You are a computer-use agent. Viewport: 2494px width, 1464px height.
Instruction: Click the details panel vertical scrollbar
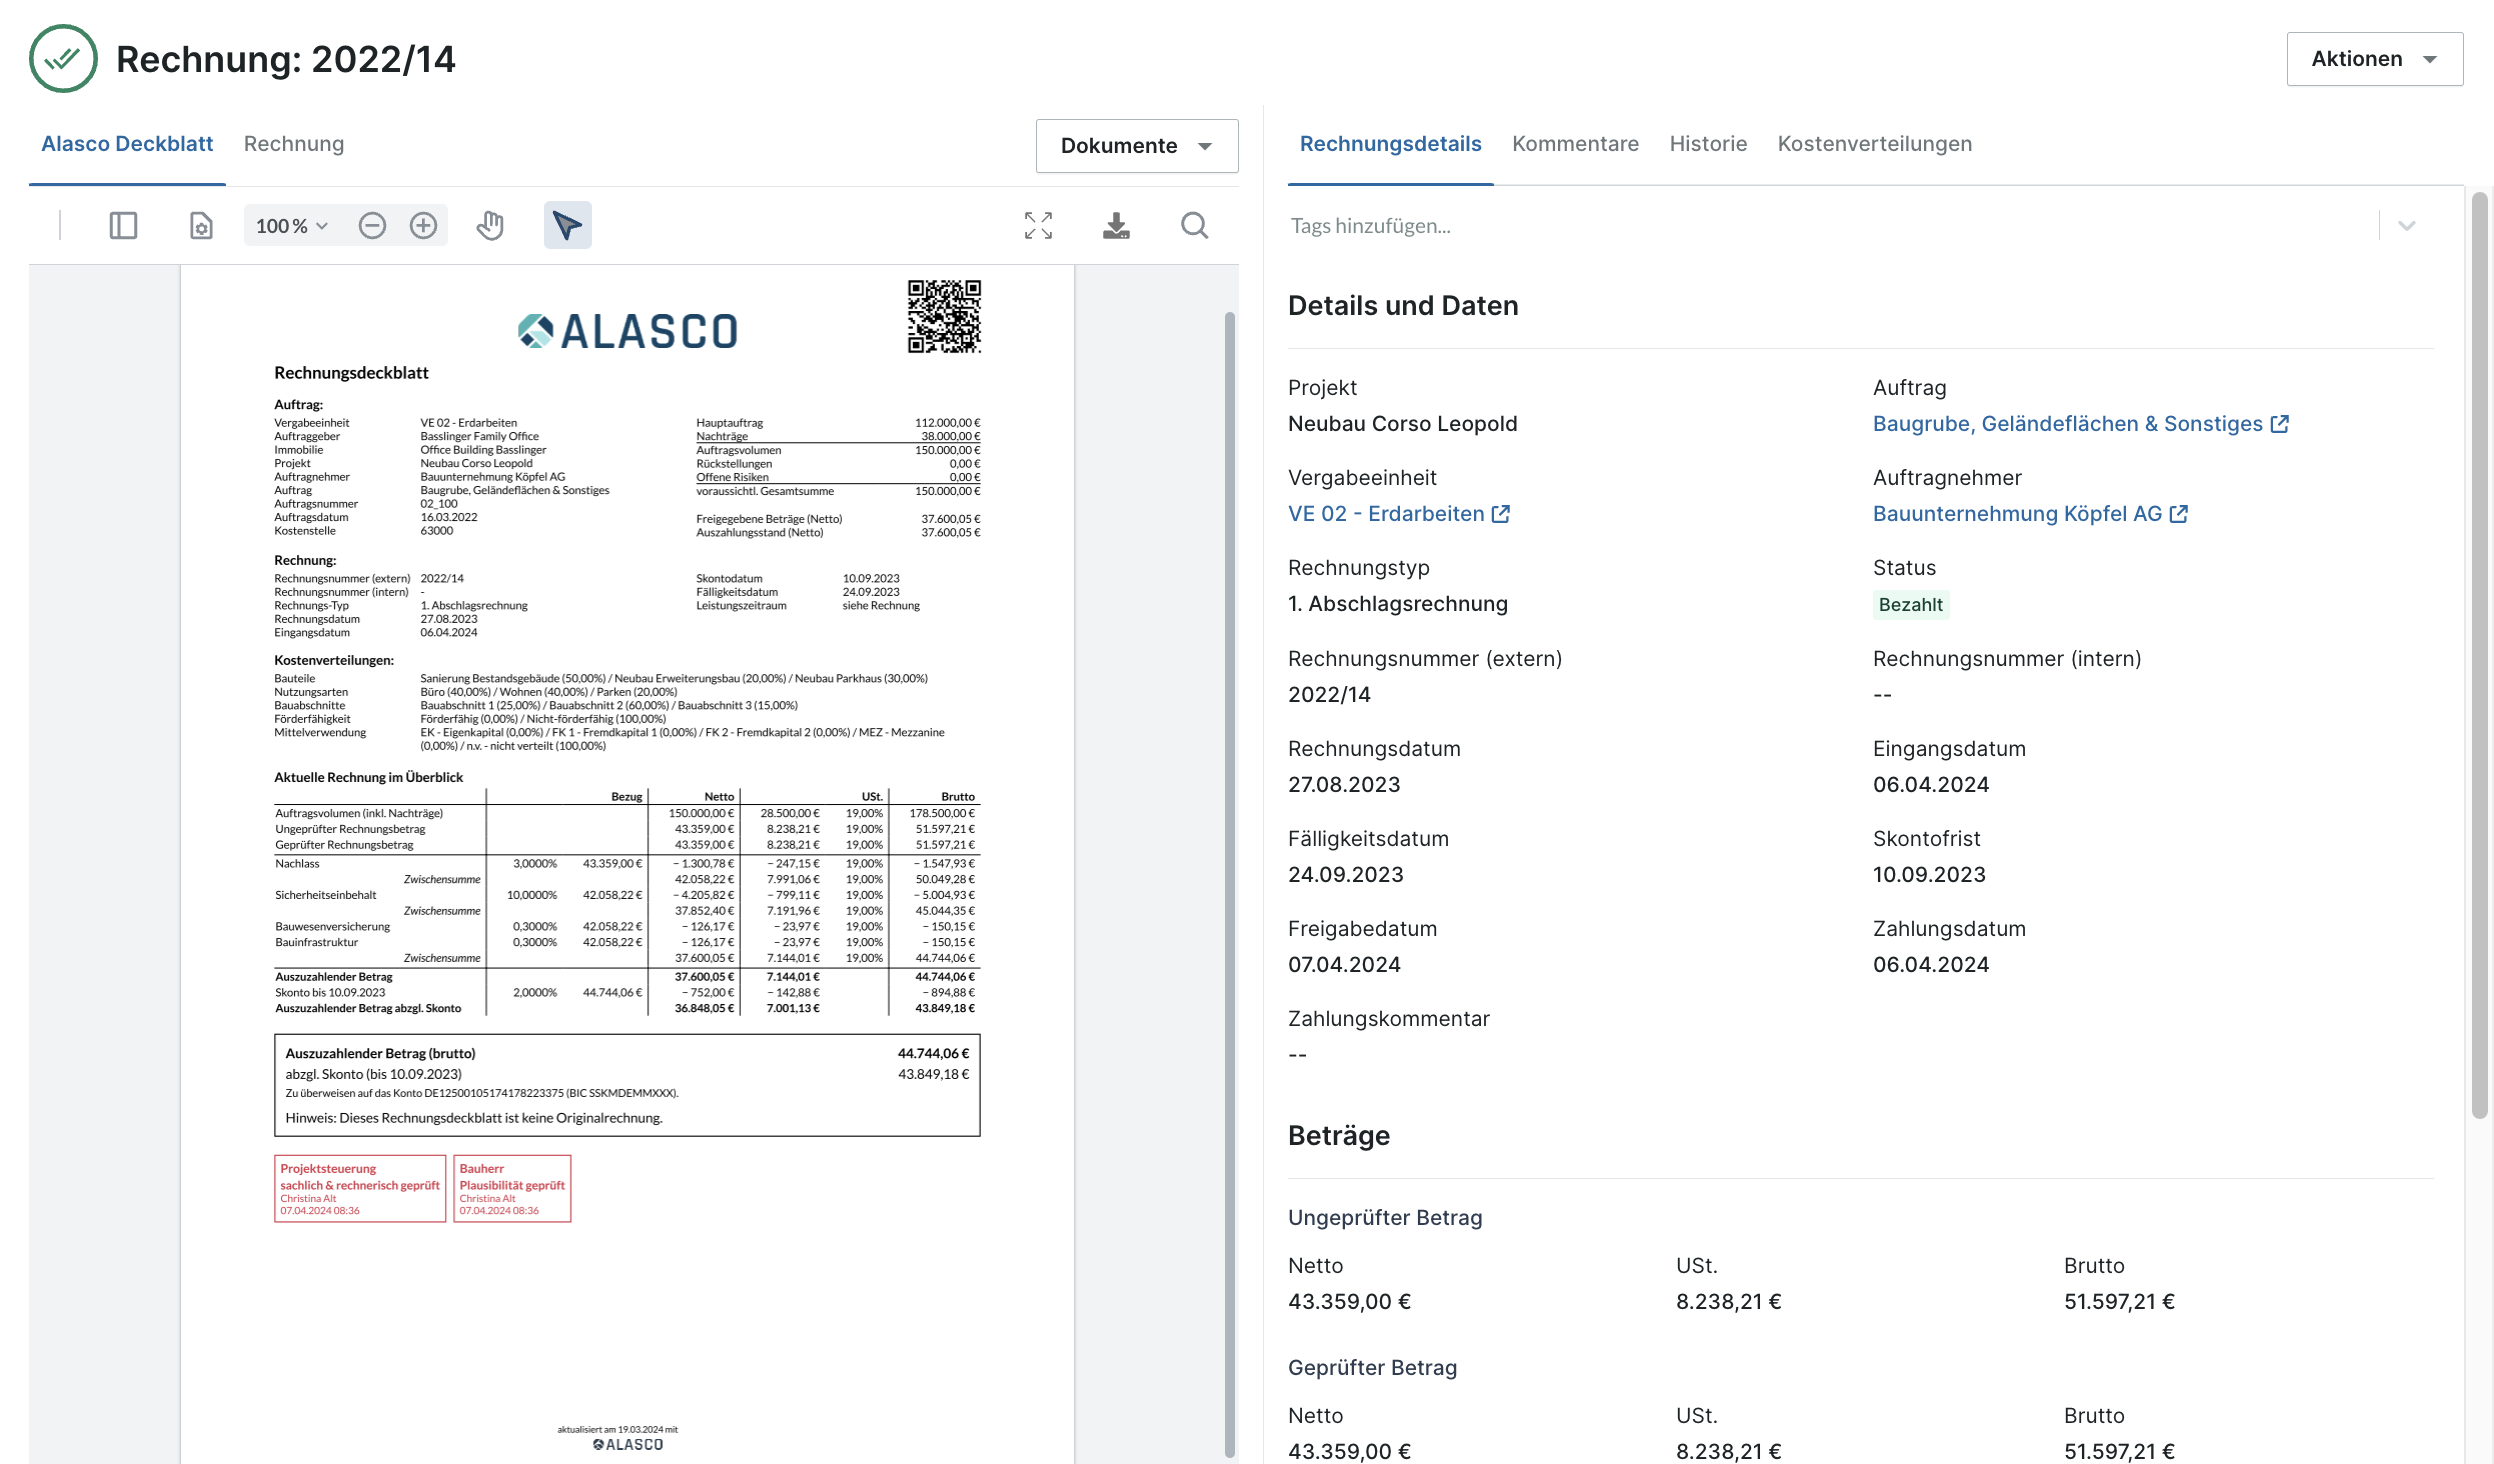(x=2479, y=655)
